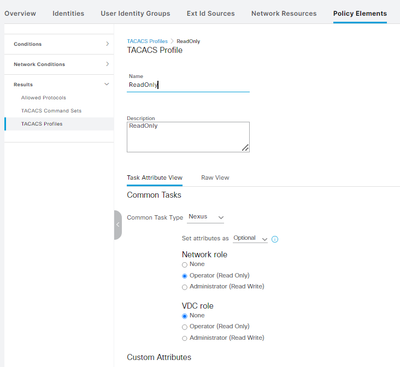Click the Results sidebar heading
Viewport: 400px width, 367px height.
pos(23,85)
